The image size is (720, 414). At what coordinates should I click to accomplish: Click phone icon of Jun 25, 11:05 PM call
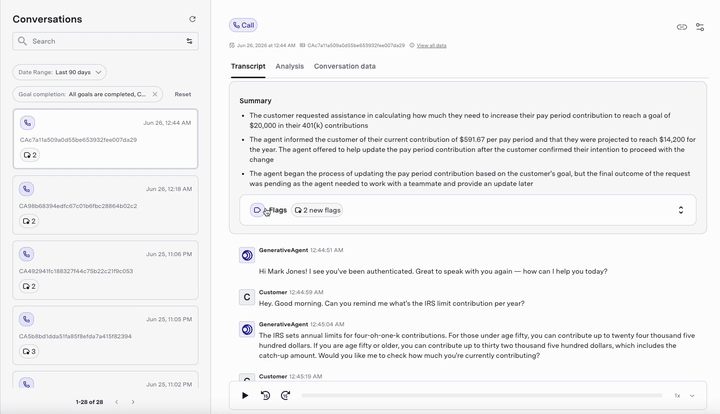[27, 319]
